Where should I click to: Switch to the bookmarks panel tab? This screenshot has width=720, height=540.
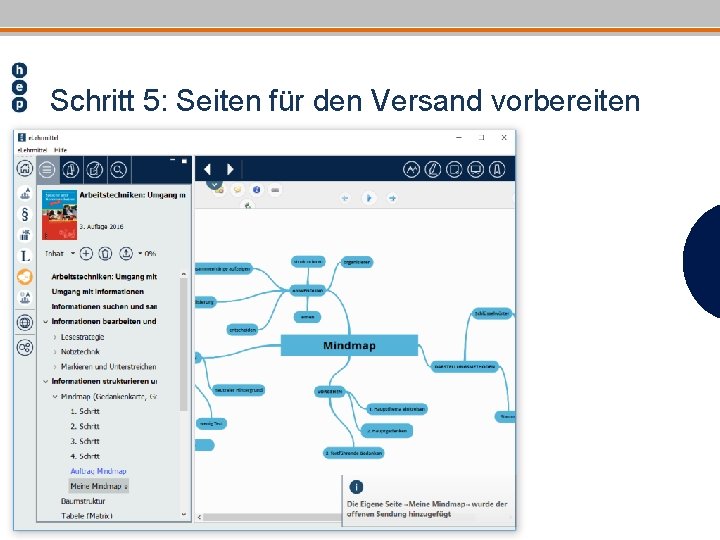pyautogui.click(x=71, y=169)
